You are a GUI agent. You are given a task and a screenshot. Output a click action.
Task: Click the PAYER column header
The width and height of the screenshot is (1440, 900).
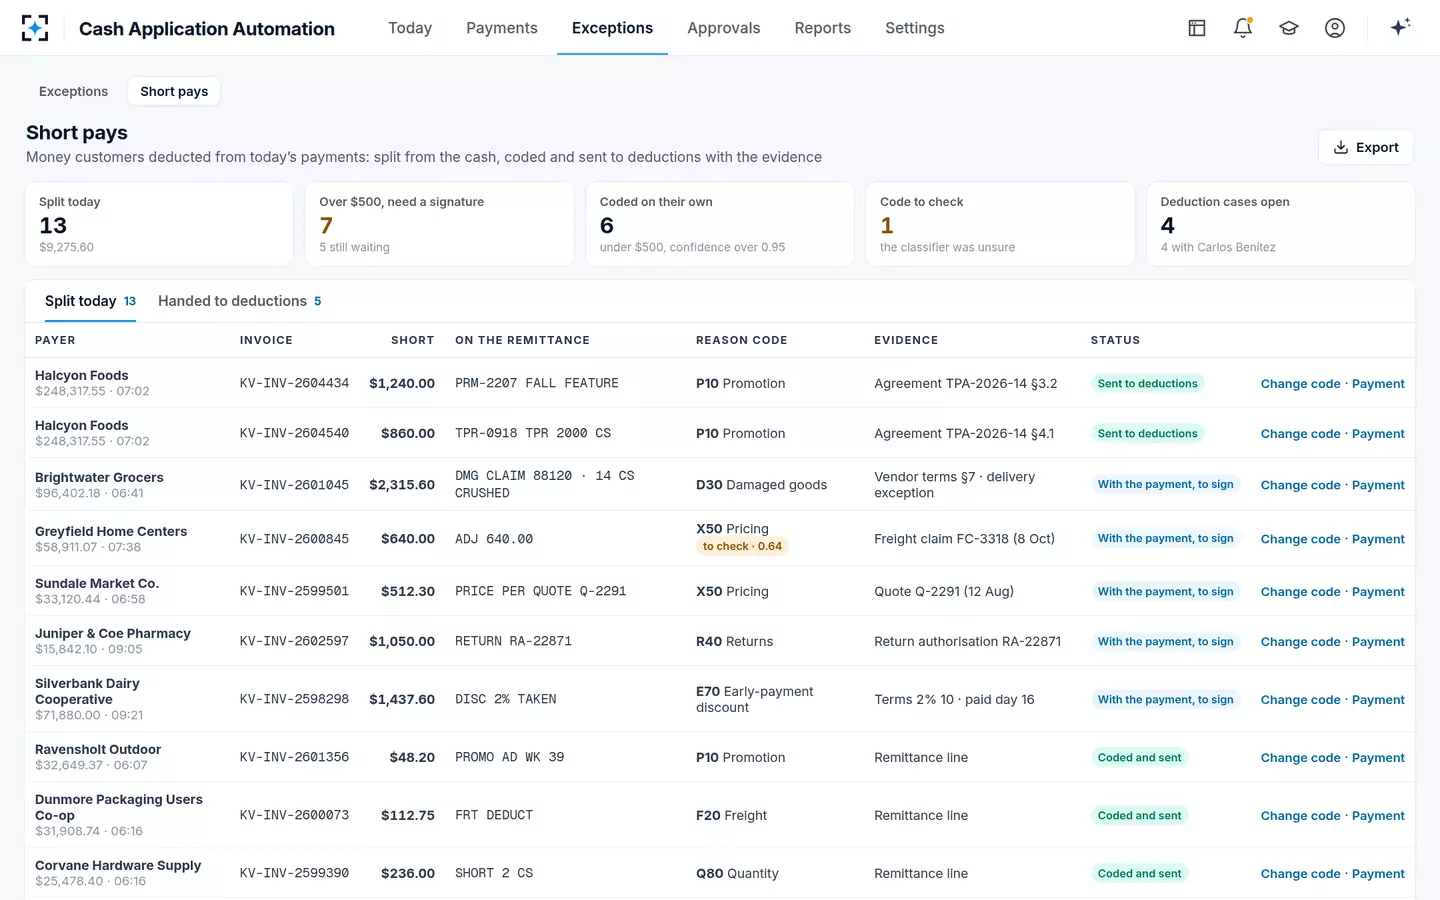[55, 340]
